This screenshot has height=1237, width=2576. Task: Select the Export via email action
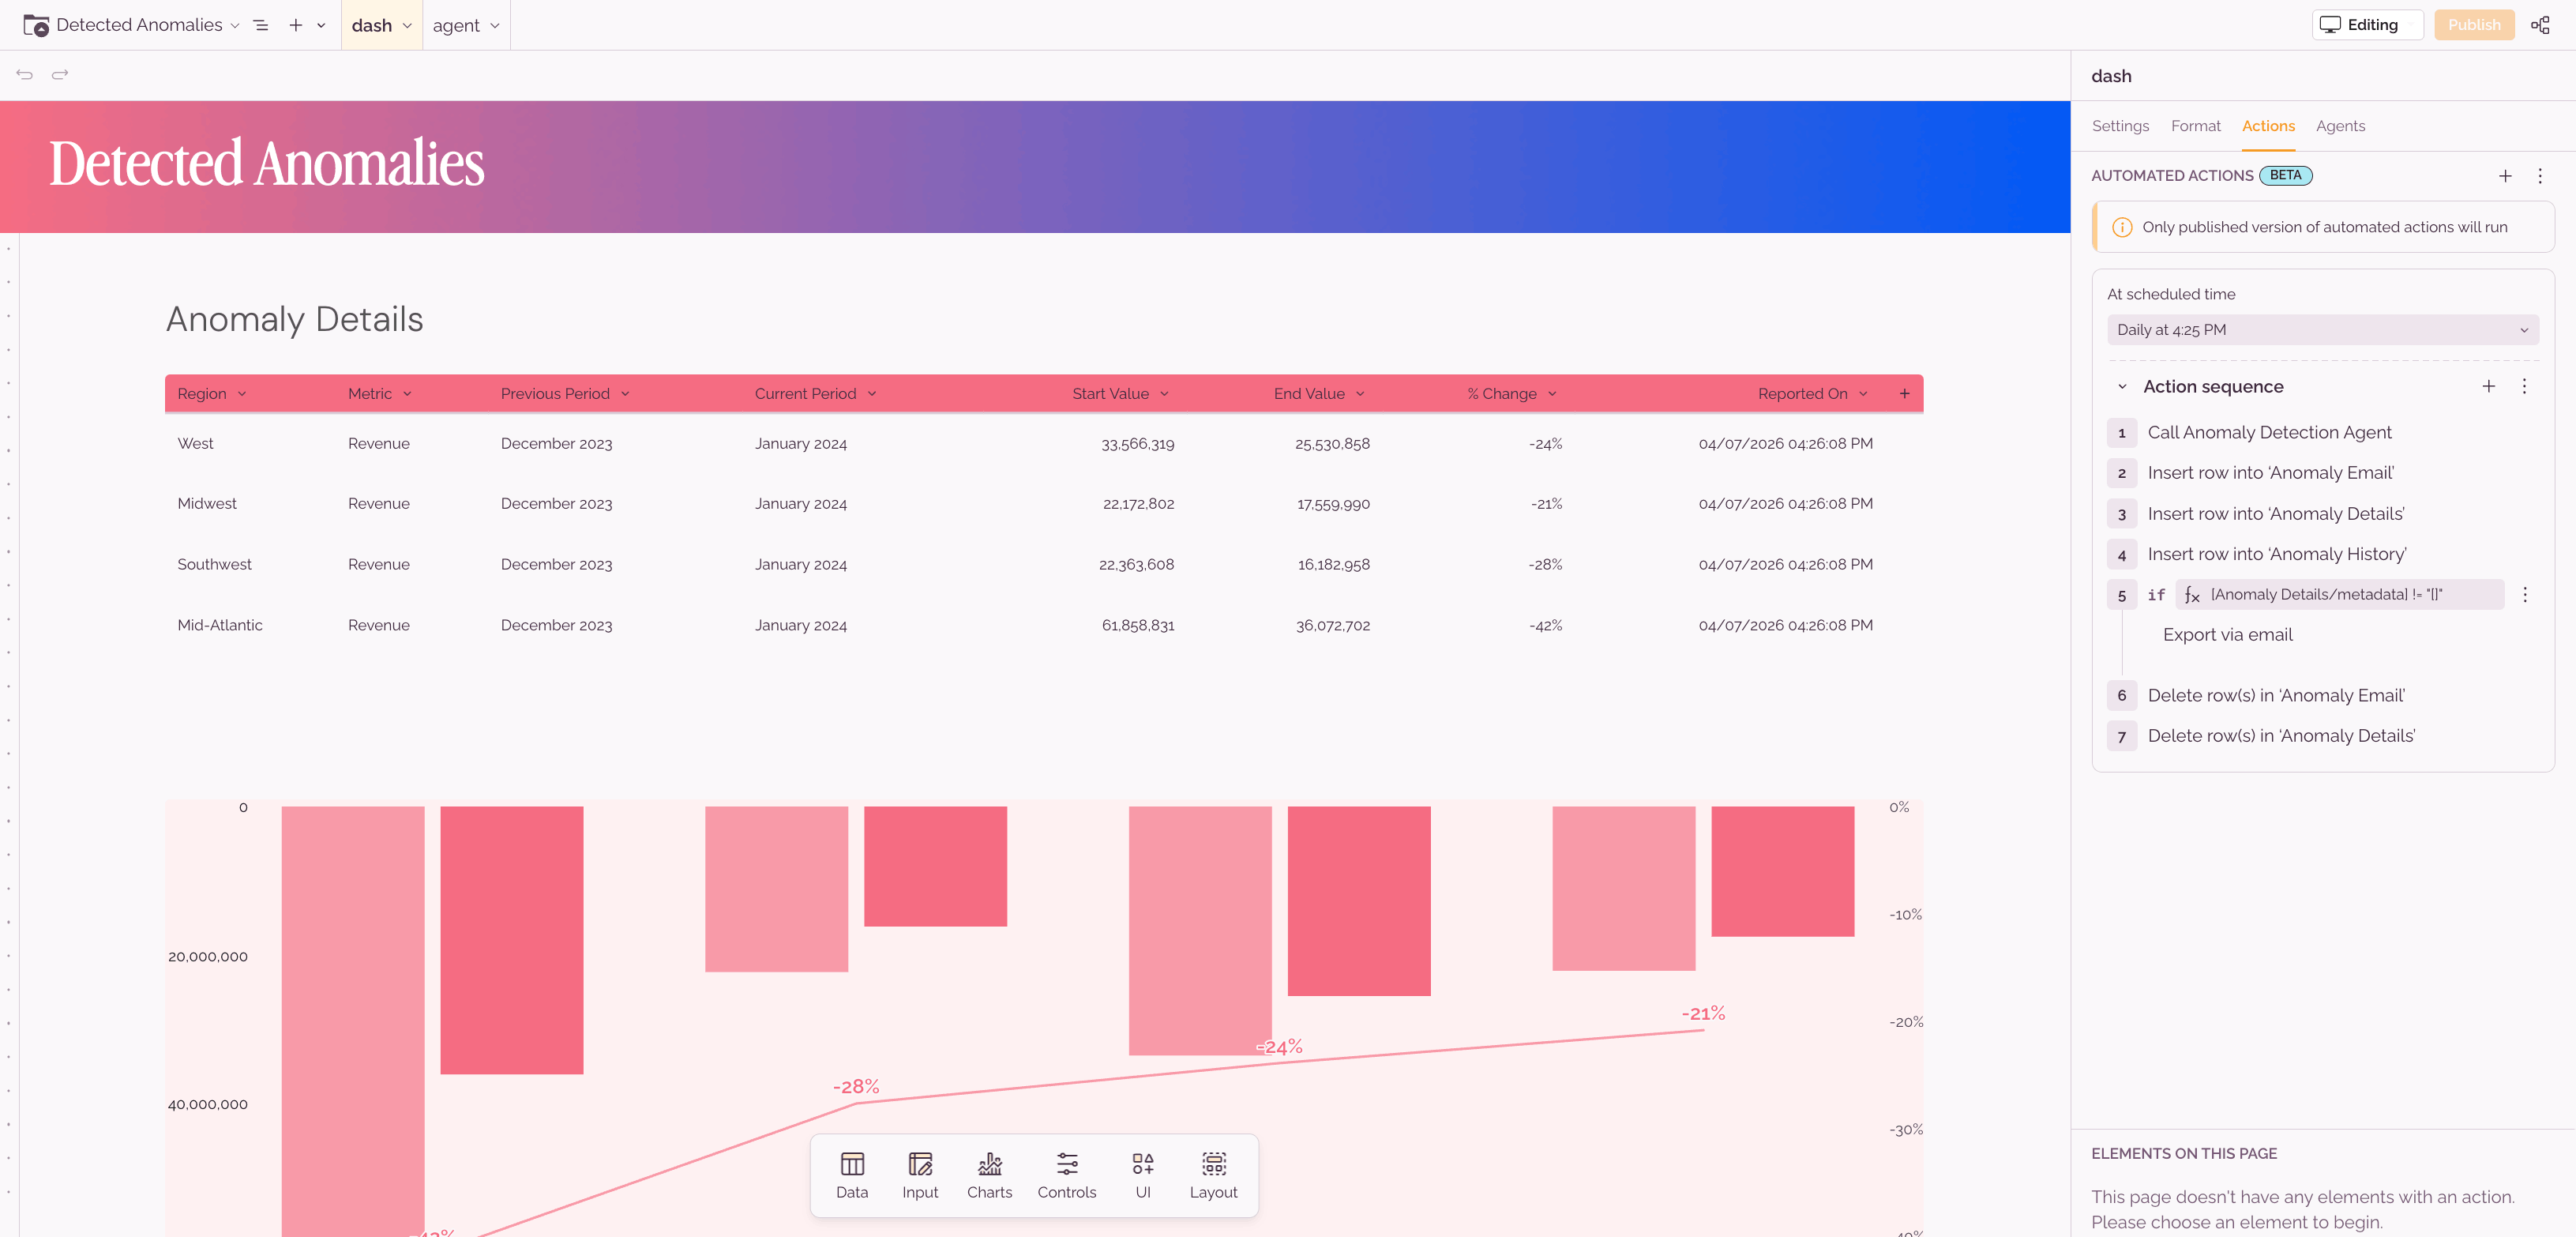coord(2227,635)
